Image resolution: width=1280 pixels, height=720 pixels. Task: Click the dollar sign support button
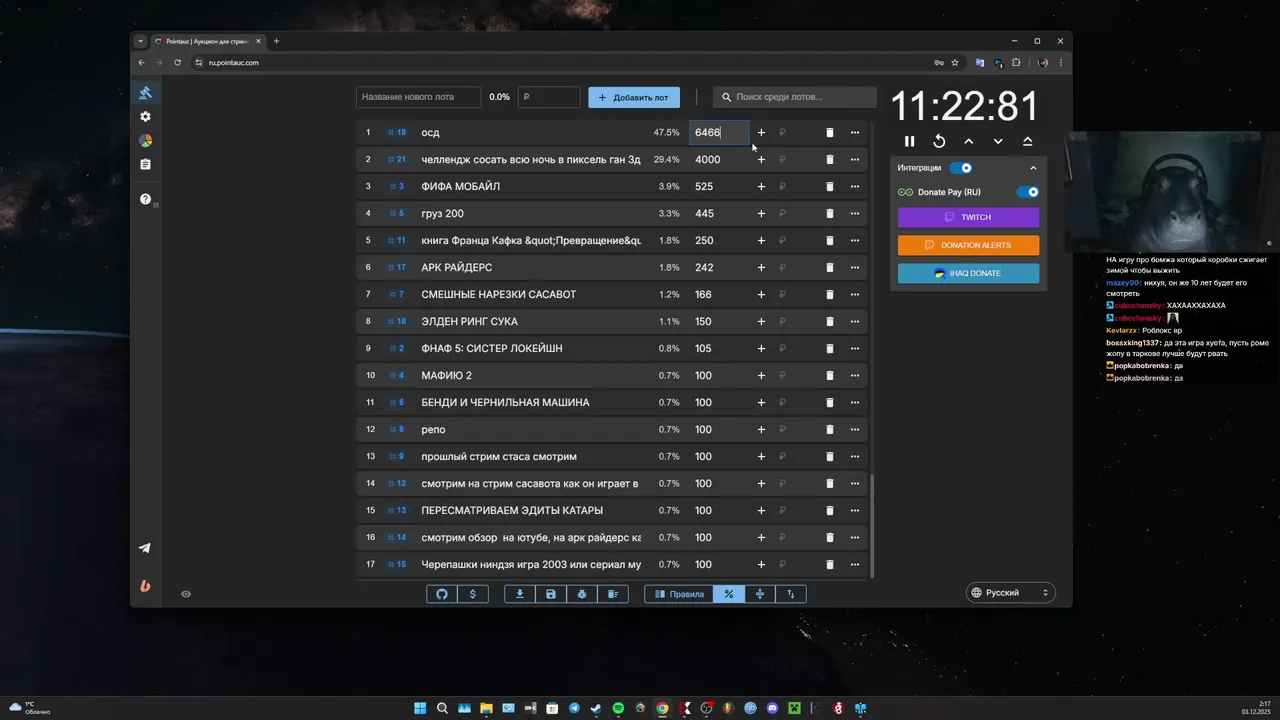coord(472,594)
